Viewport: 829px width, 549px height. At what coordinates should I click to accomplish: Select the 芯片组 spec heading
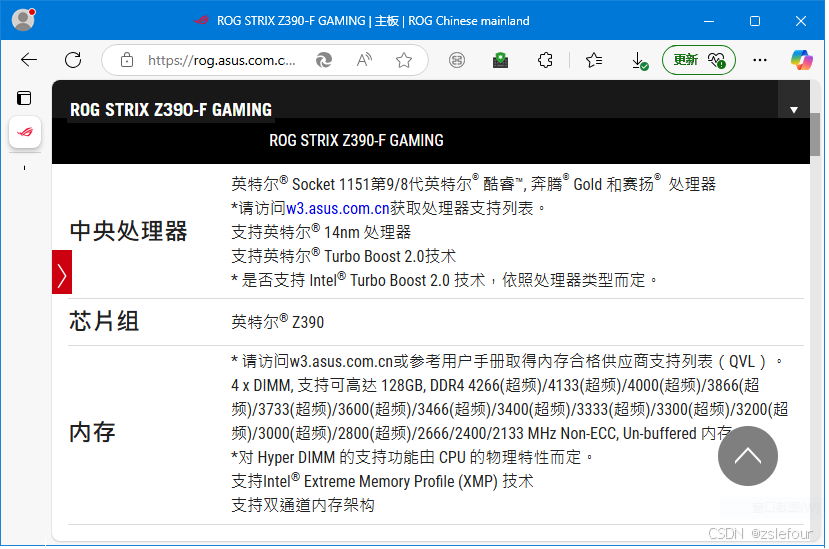104,321
